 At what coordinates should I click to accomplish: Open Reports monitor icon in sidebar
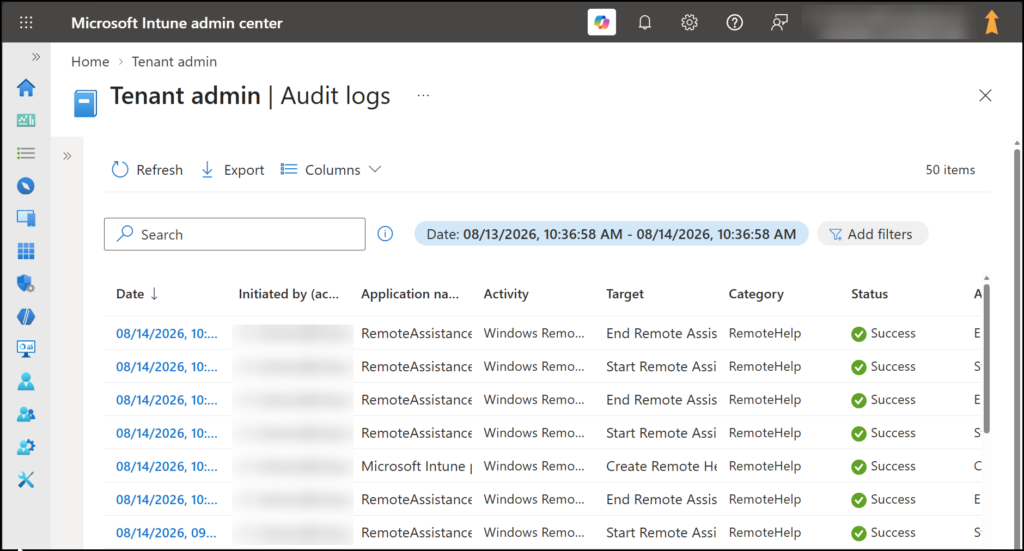pyautogui.click(x=26, y=349)
